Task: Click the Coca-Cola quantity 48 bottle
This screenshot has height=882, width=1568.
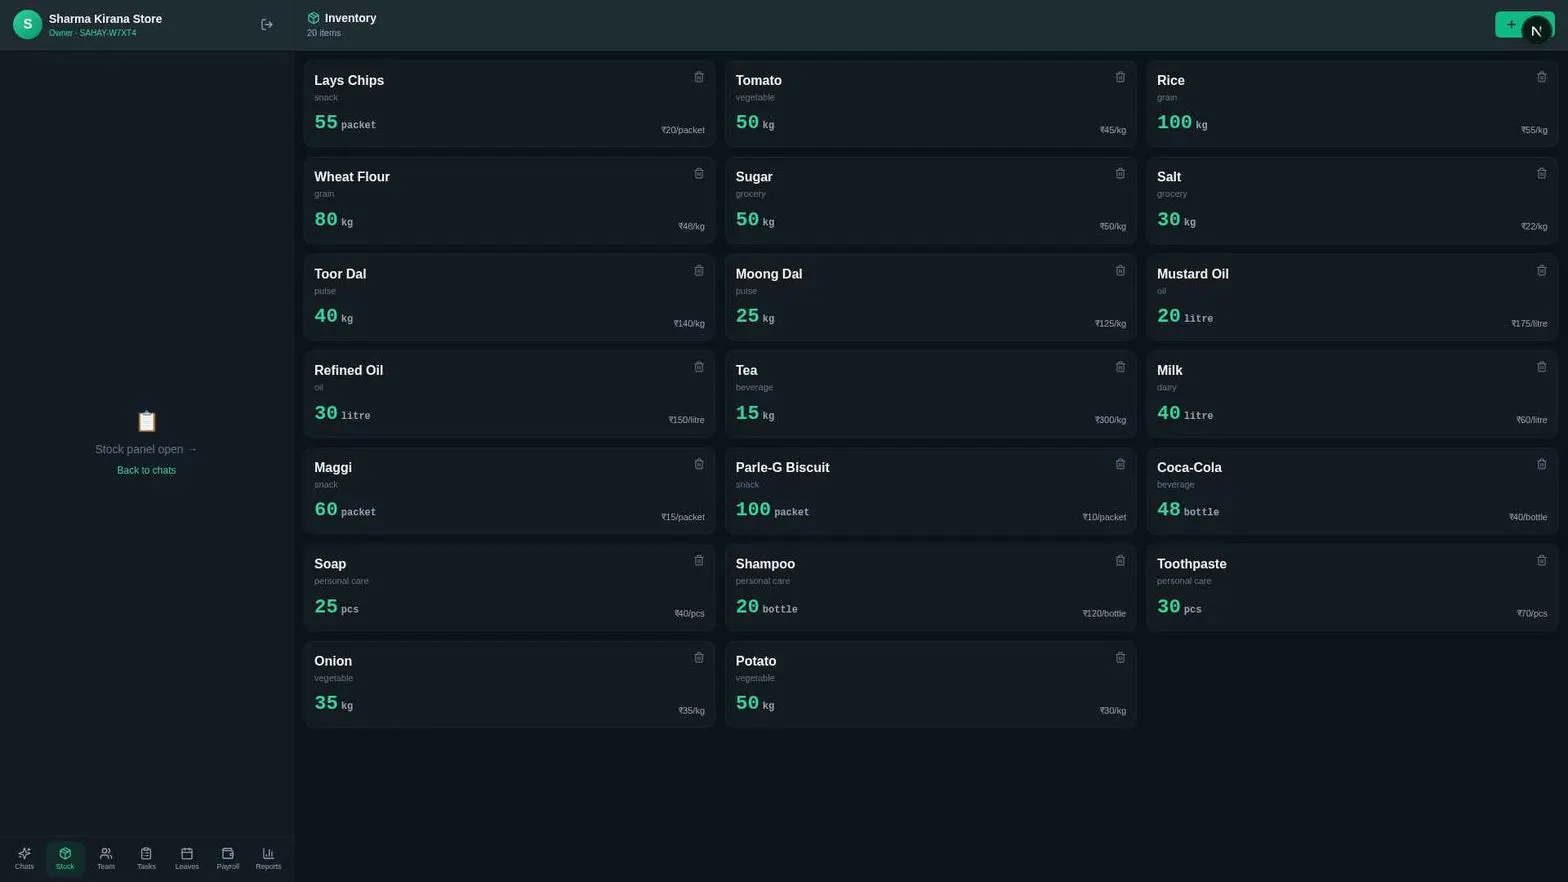Action: pos(1188,510)
